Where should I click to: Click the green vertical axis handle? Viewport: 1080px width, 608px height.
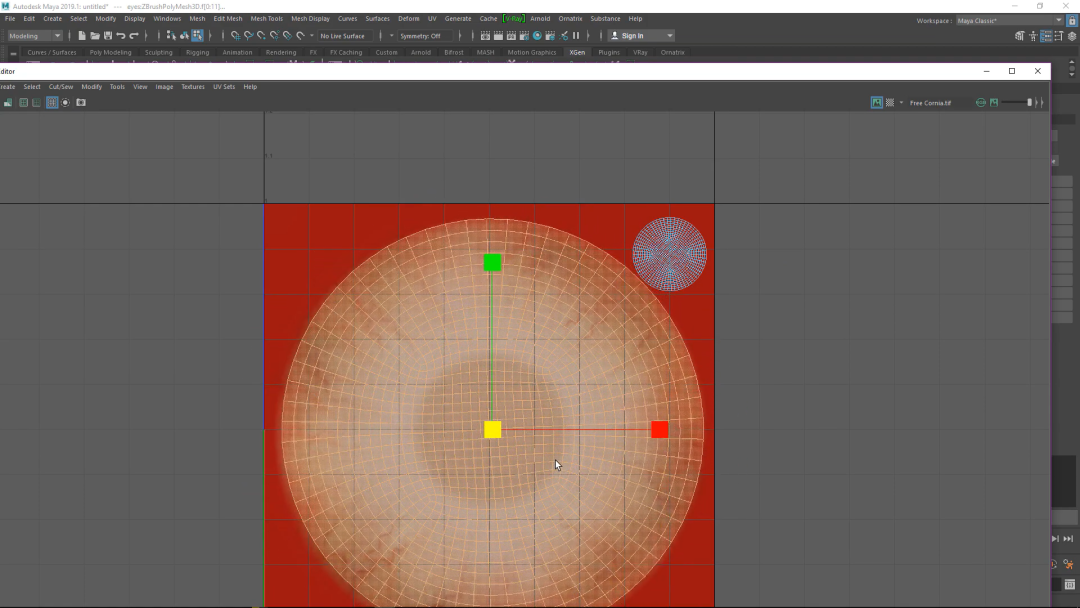tap(492, 263)
